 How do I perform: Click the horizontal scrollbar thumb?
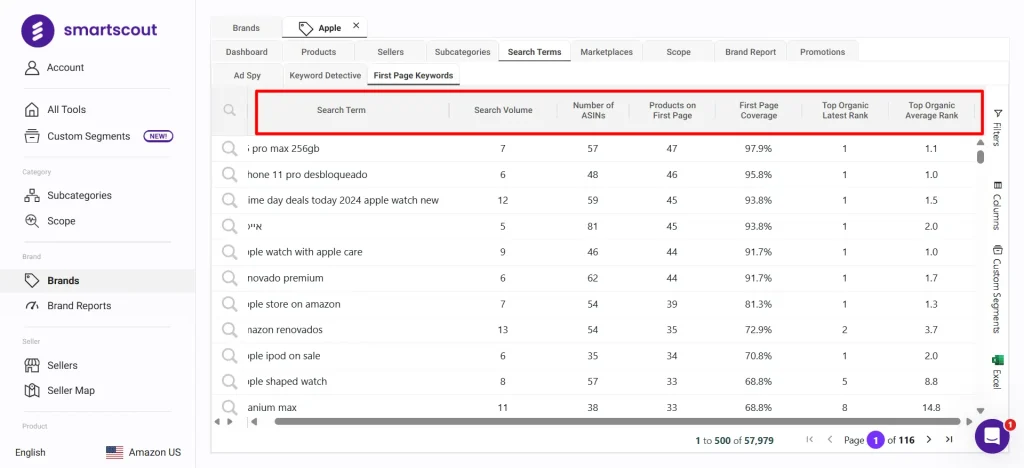coord(616,422)
